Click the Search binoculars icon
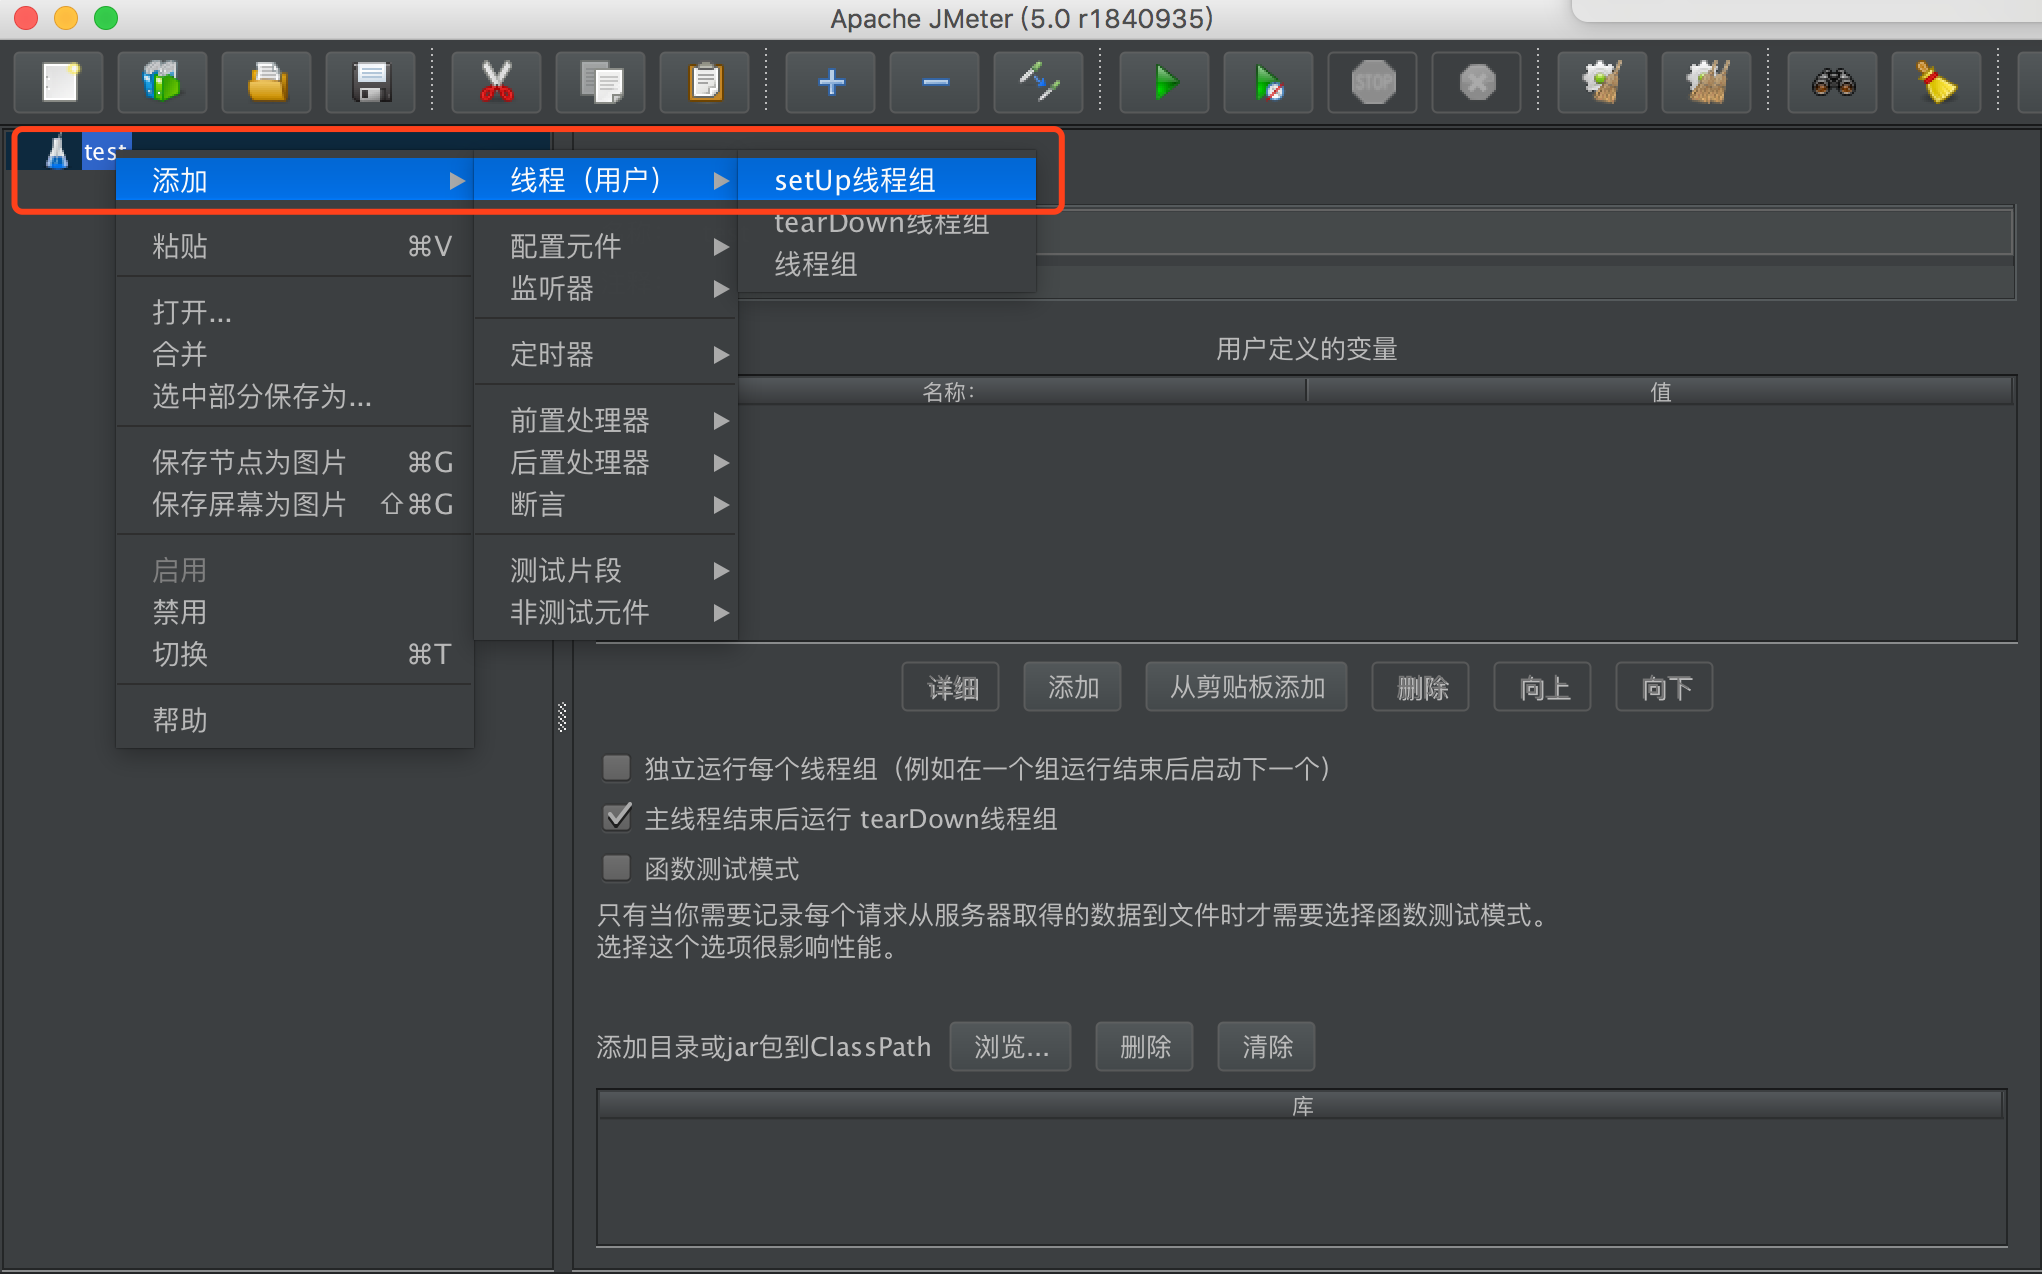The image size is (2042, 1274). coord(1833,82)
